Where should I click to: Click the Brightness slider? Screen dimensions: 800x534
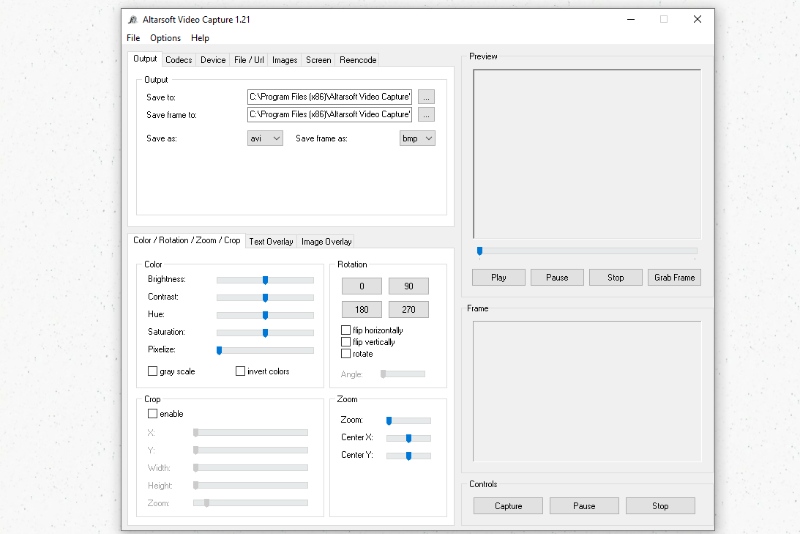click(x=265, y=280)
